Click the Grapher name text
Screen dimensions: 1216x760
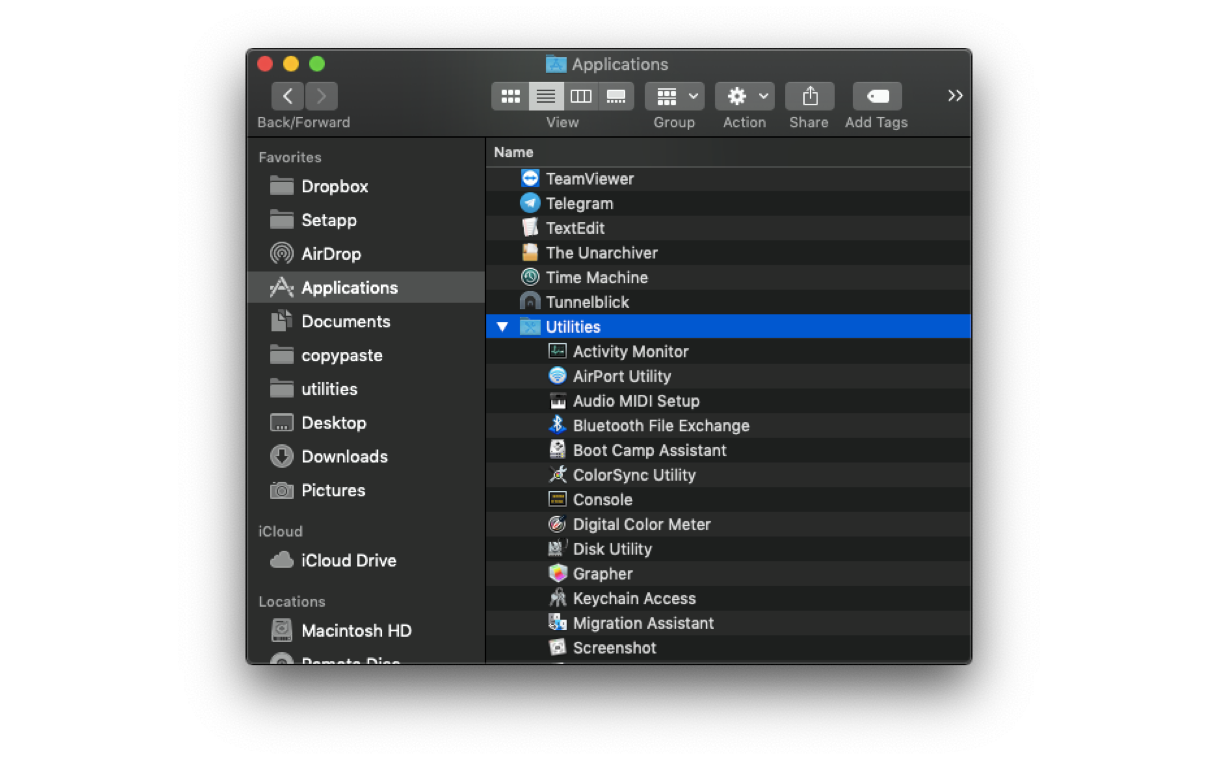point(602,574)
